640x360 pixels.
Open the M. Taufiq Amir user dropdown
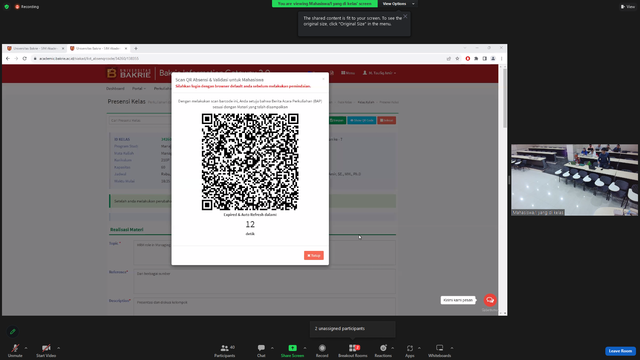click(379, 73)
